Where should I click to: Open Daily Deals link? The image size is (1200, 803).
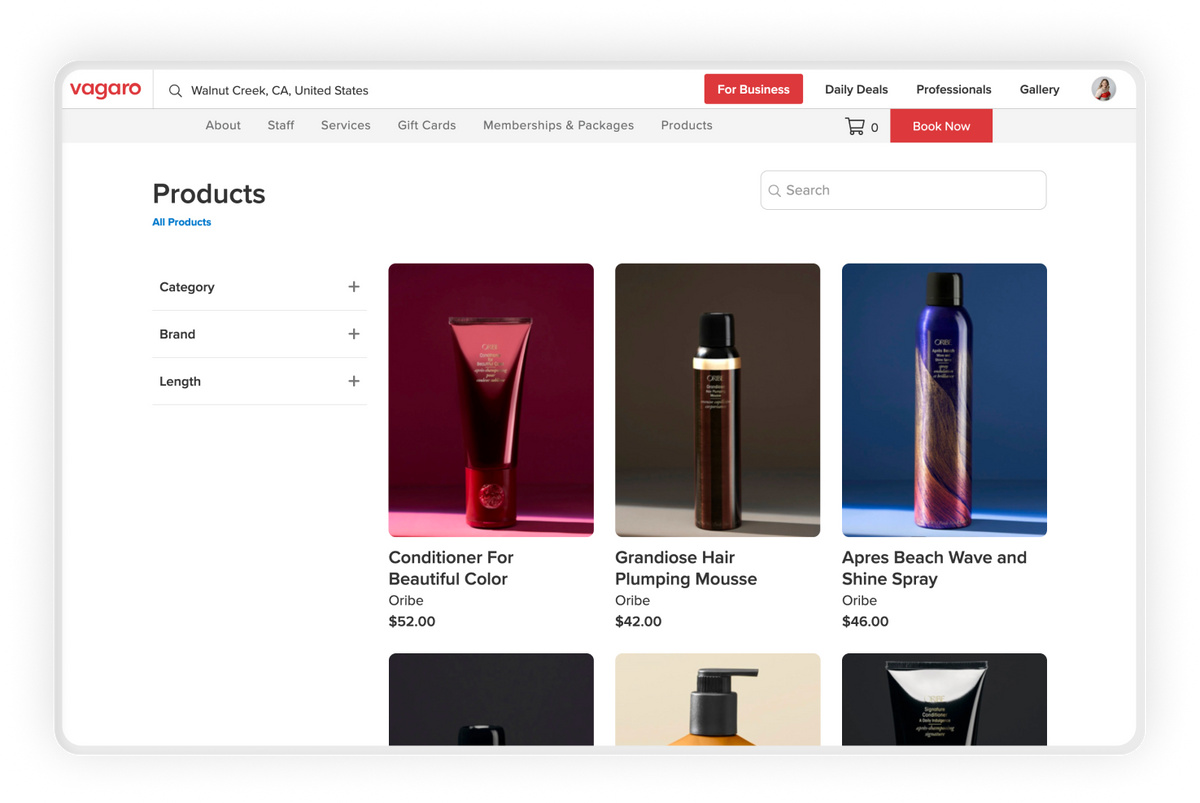coord(856,89)
